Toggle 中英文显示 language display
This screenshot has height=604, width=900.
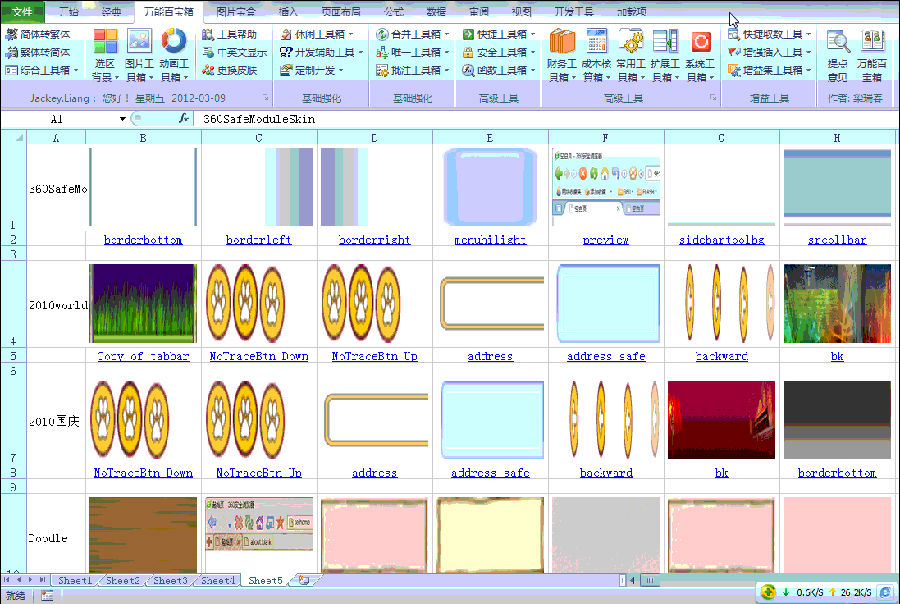240,53
